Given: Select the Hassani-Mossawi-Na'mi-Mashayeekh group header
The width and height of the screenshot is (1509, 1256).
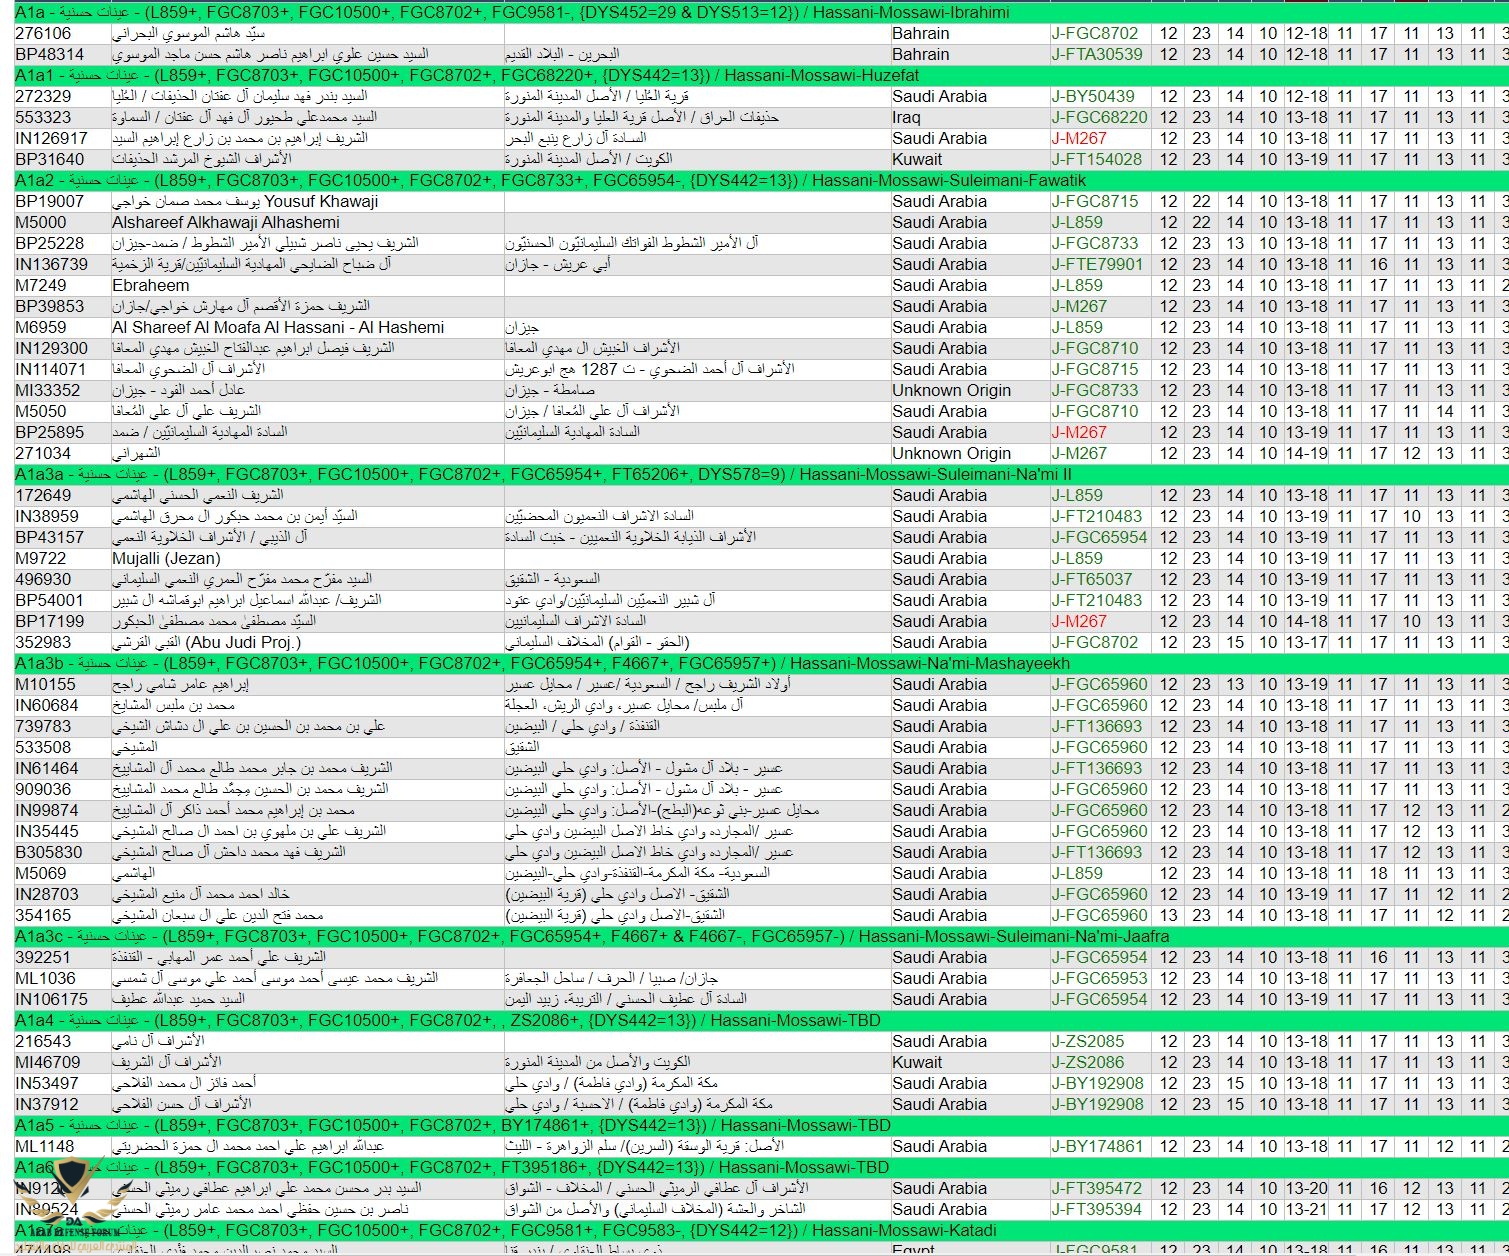Looking at the screenshot, I should [x=762, y=664].
